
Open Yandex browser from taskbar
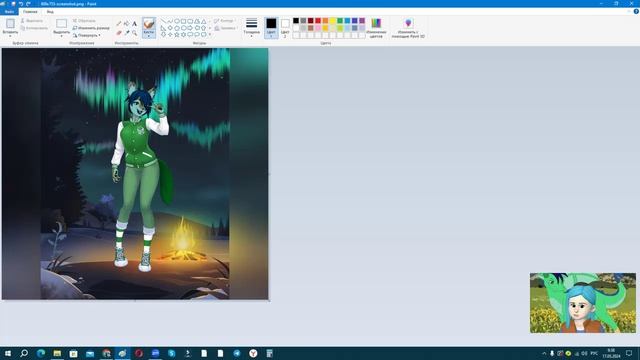click(253, 353)
